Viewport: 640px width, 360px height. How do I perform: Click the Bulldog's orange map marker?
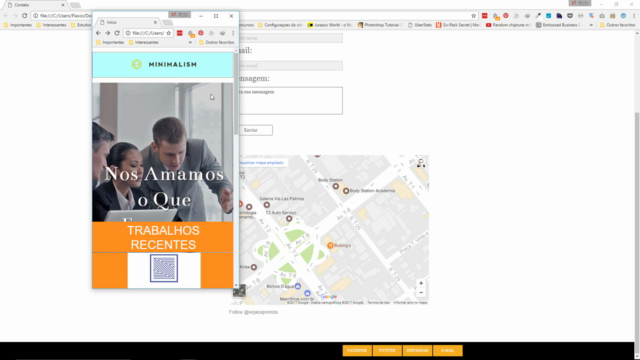[x=330, y=245]
